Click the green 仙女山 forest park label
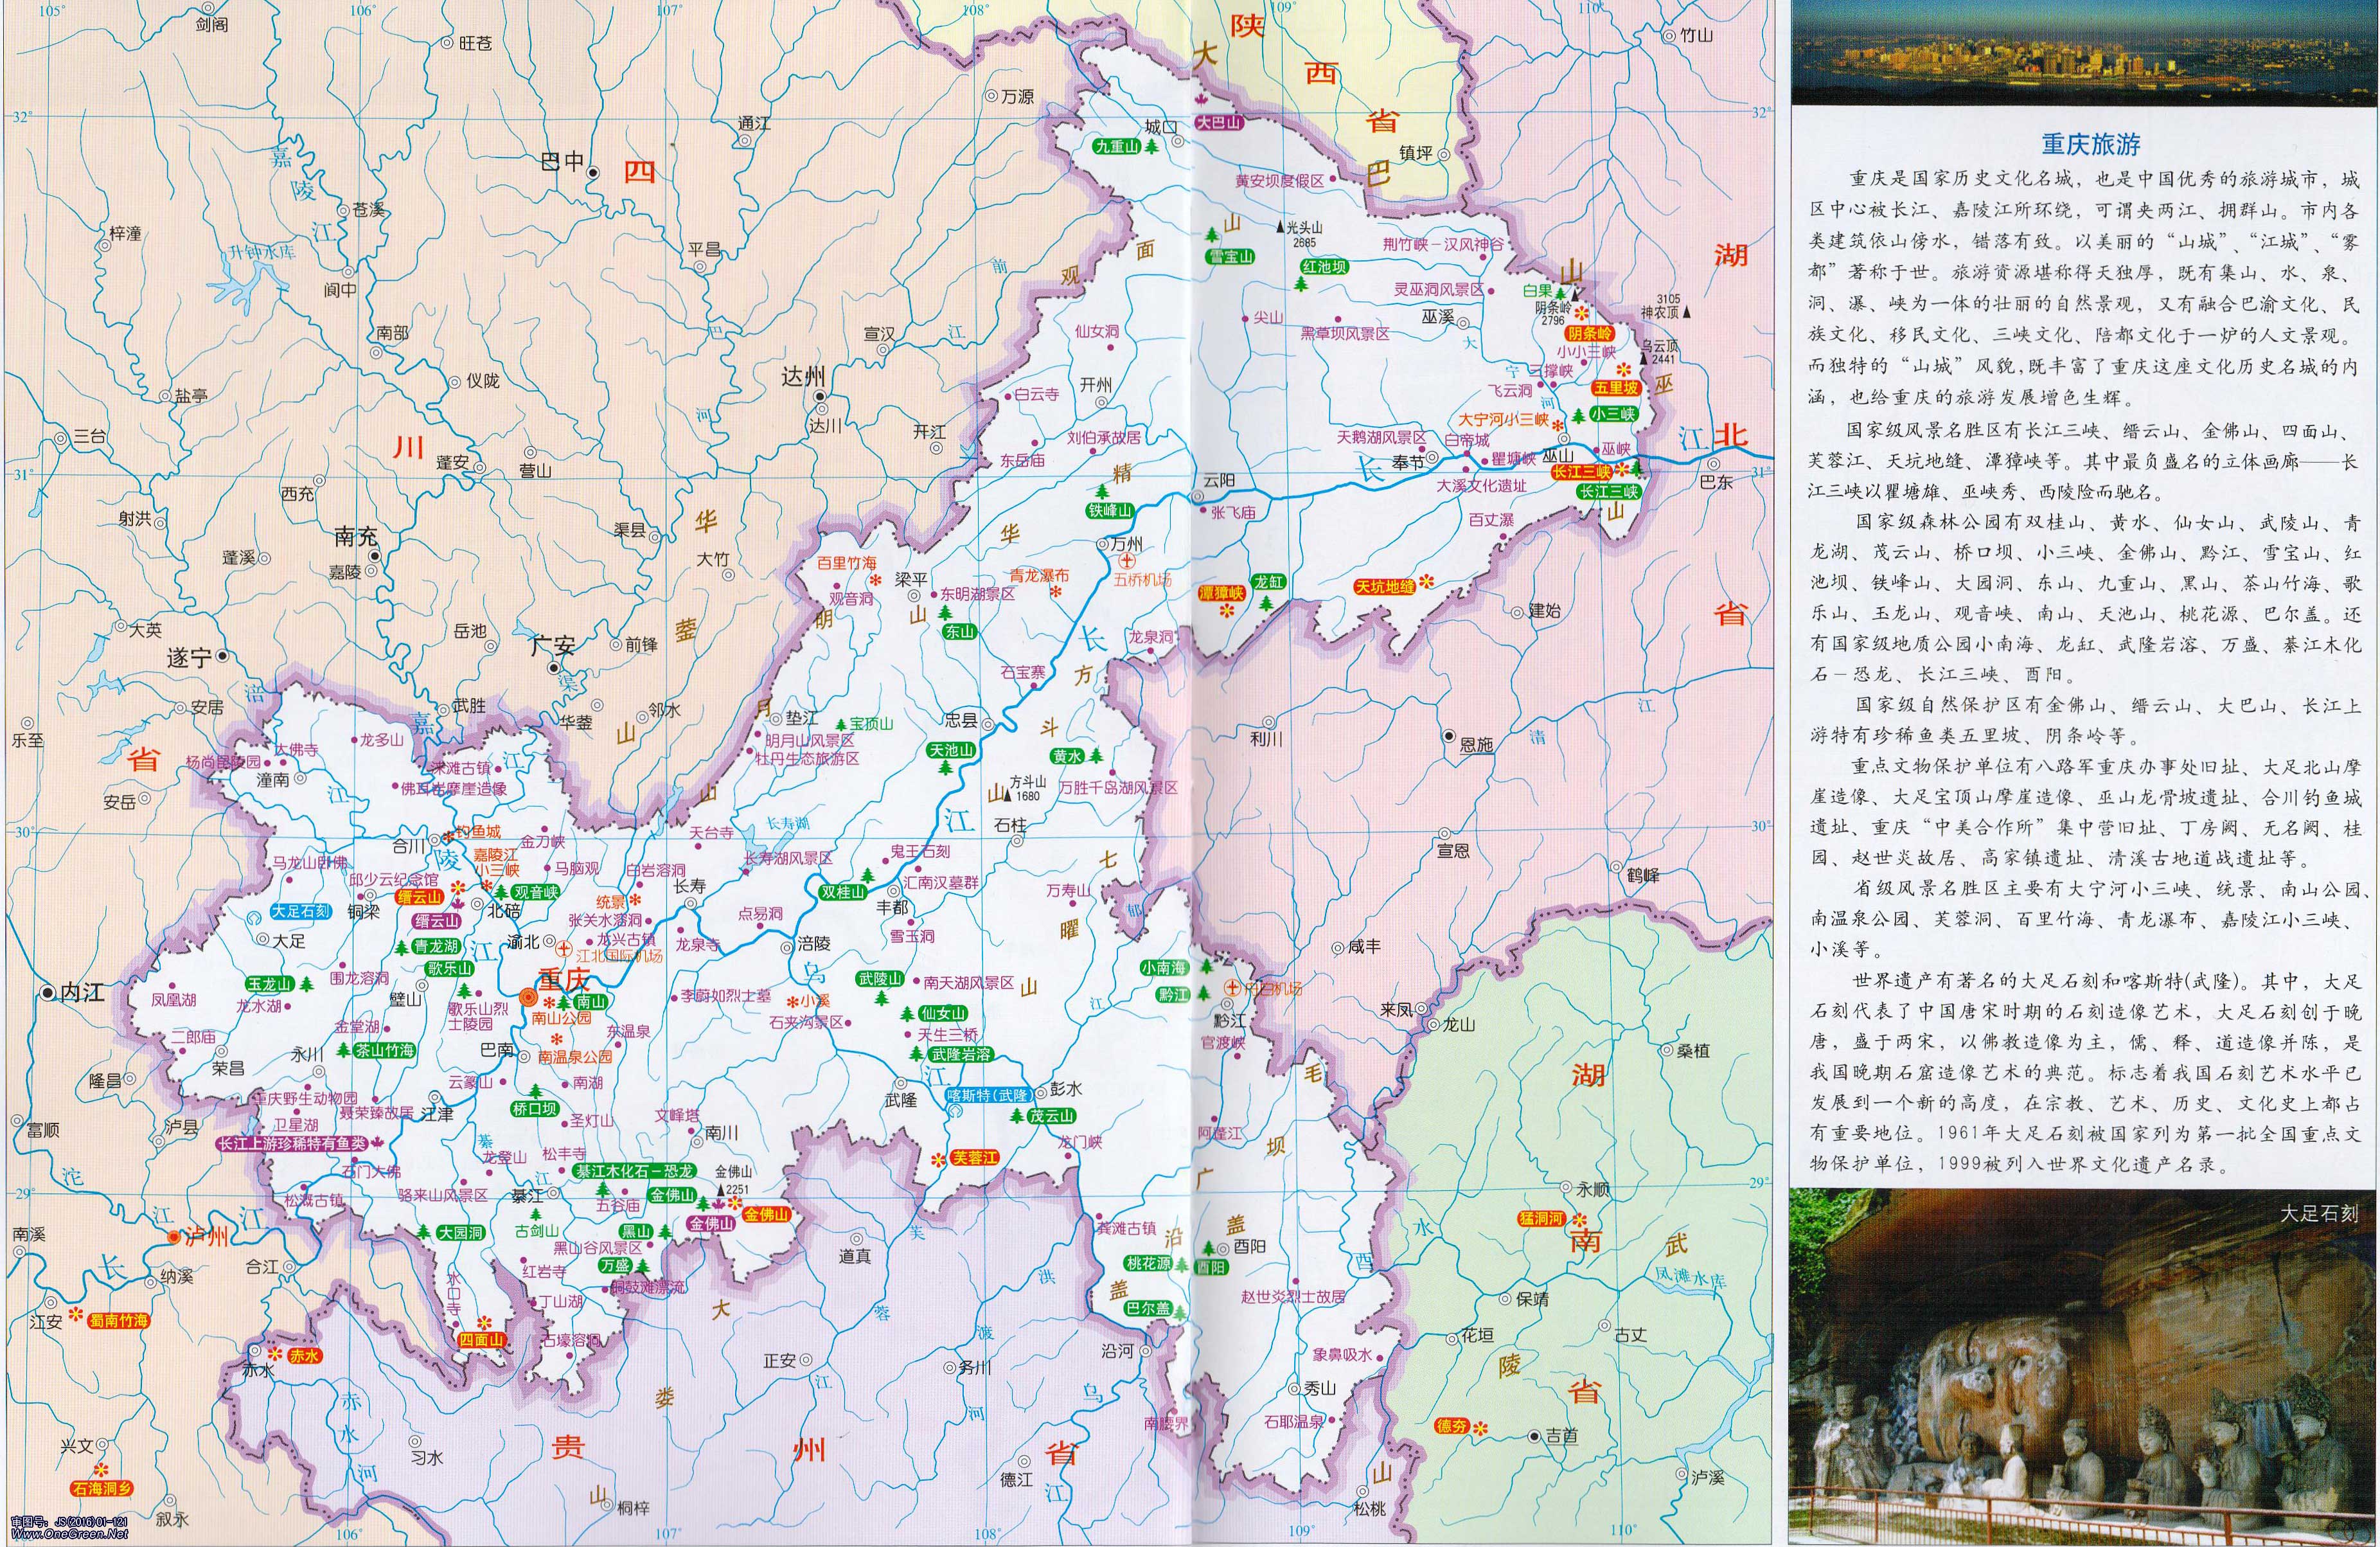The image size is (2380, 1547). [943, 1013]
